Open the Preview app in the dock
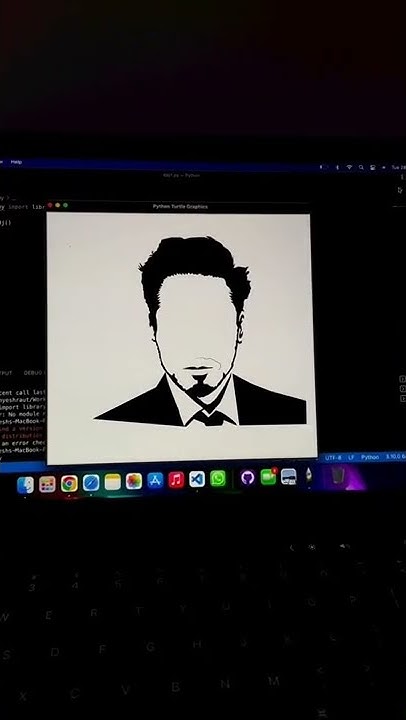The height and width of the screenshot is (720, 406). [288, 476]
